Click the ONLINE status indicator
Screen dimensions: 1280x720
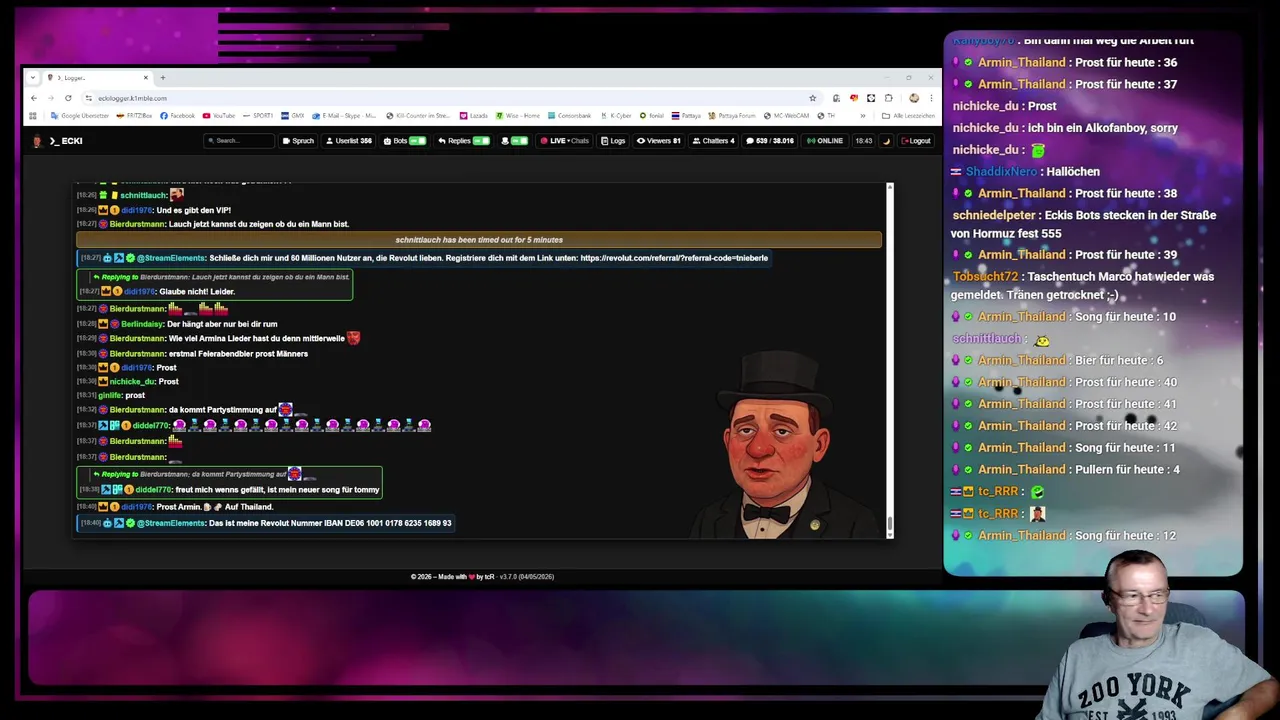(825, 141)
